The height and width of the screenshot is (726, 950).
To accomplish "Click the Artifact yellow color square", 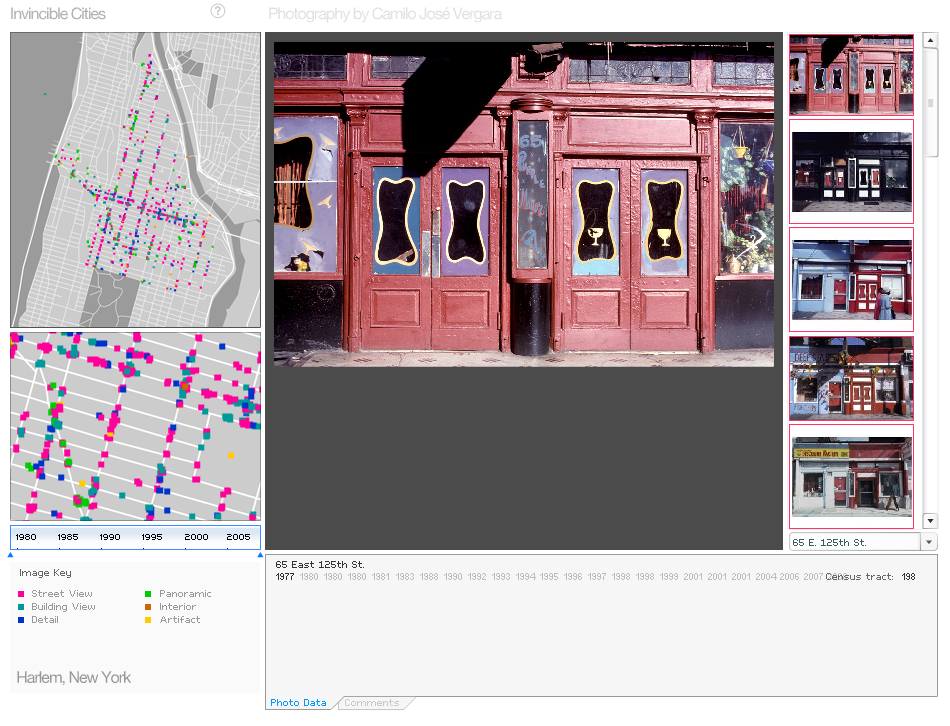I will click(148, 620).
